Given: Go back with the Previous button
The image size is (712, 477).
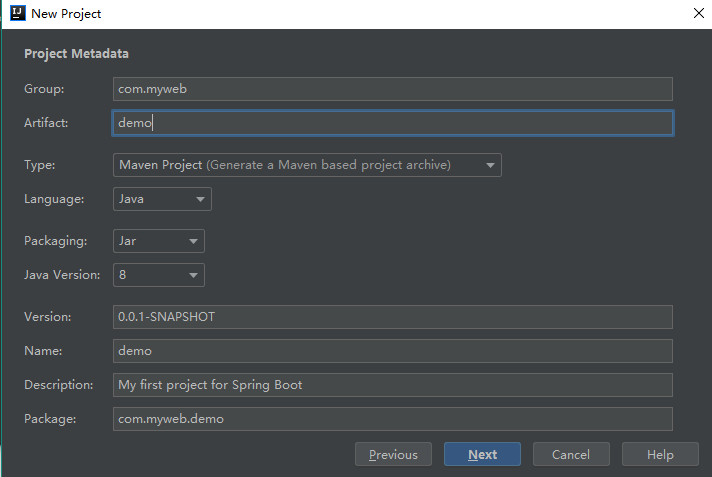Looking at the screenshot, I should pyautogui.click(x=393, y=455).
